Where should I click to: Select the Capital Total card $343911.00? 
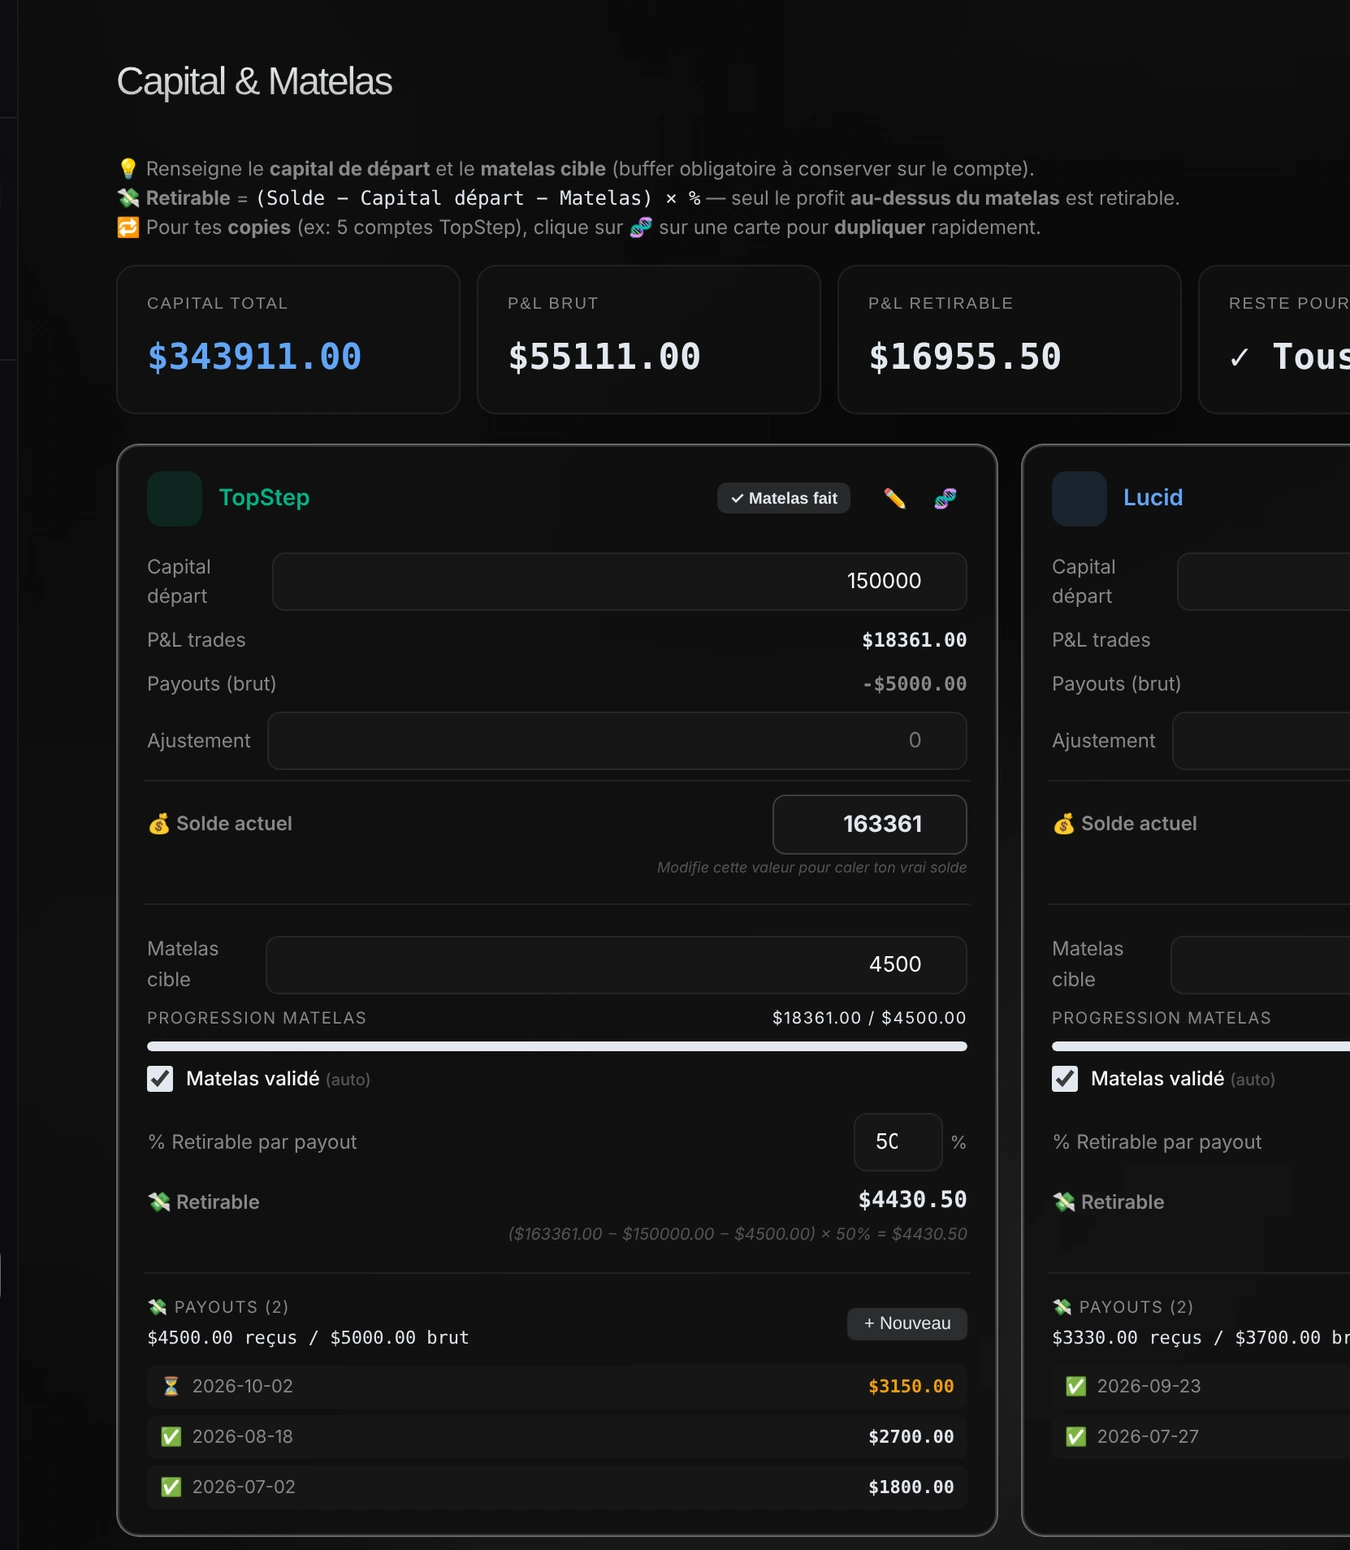[x=288, y=339]
